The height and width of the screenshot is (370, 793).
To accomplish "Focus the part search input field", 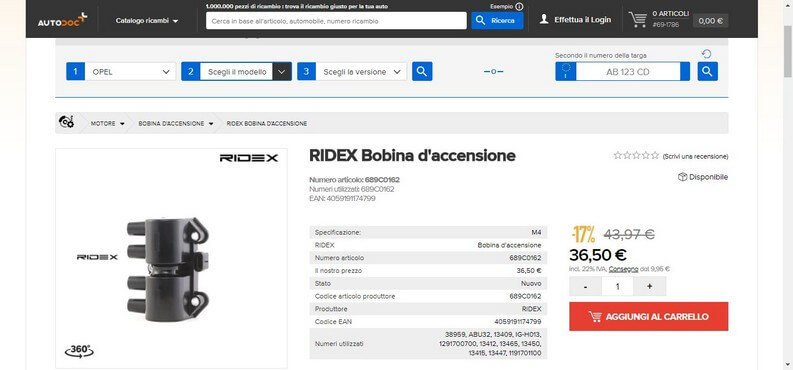I will 336,21.
